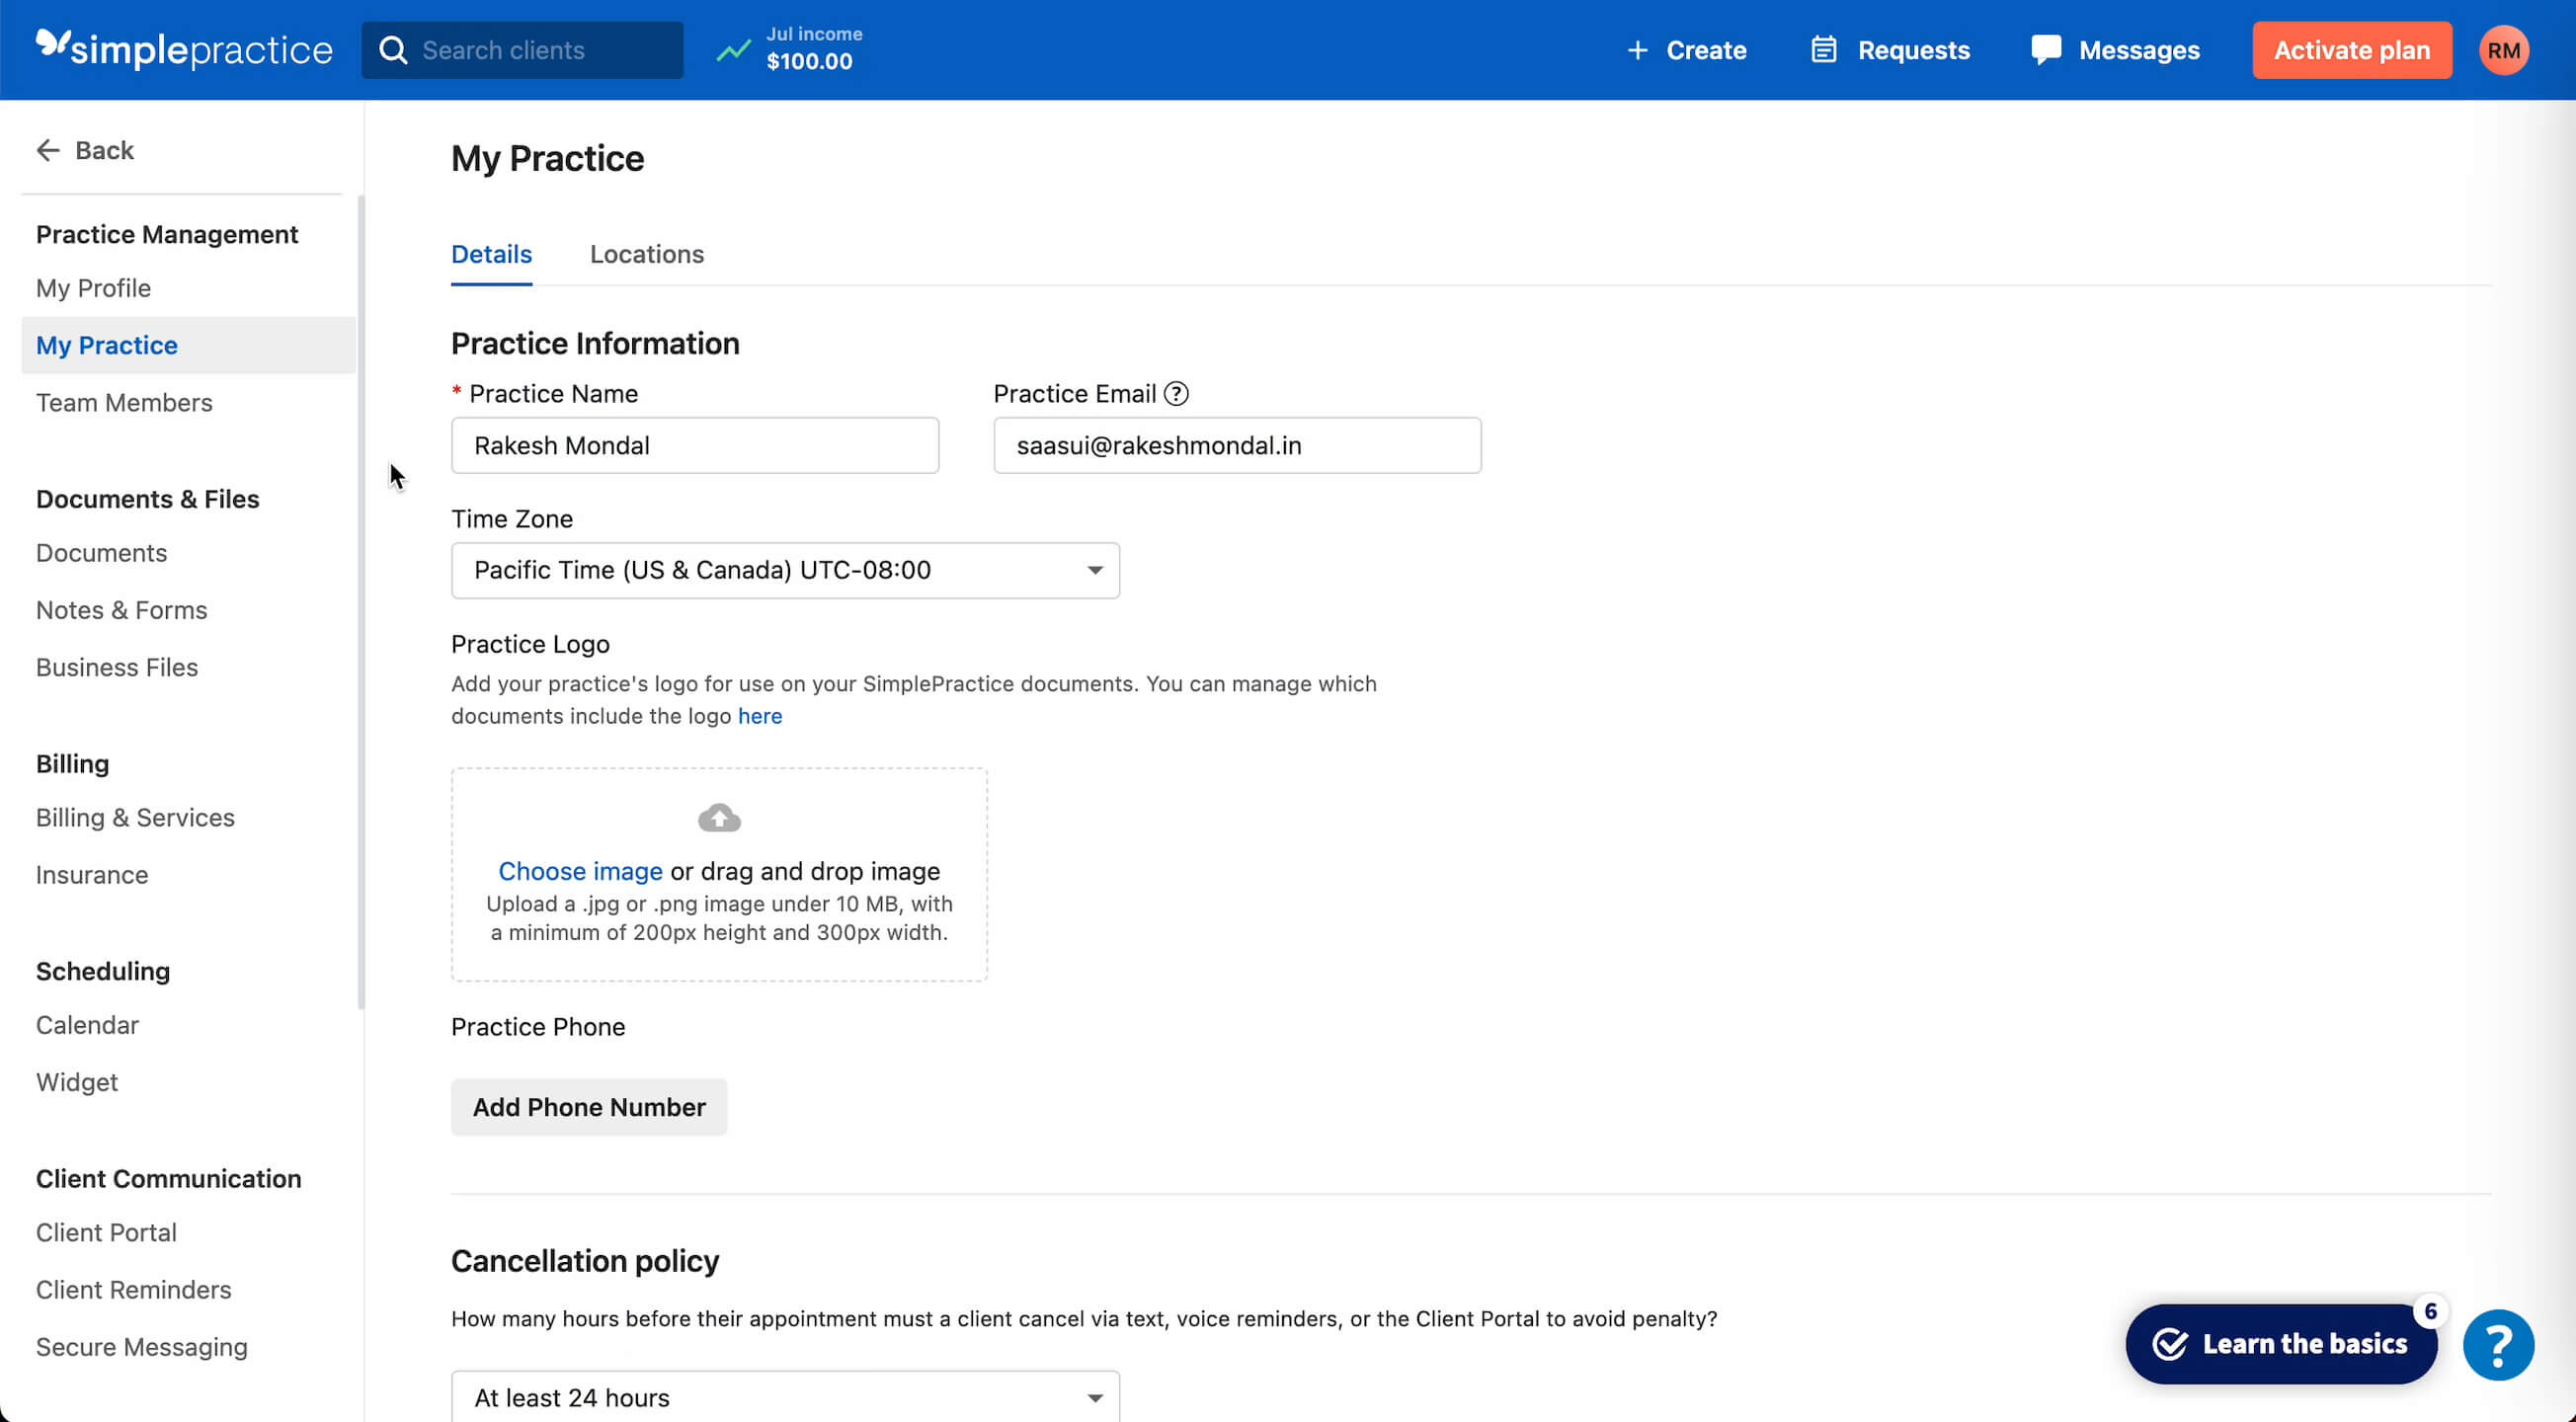
Task: Click the SimplePractice butterfly logo
Action: 53,44
